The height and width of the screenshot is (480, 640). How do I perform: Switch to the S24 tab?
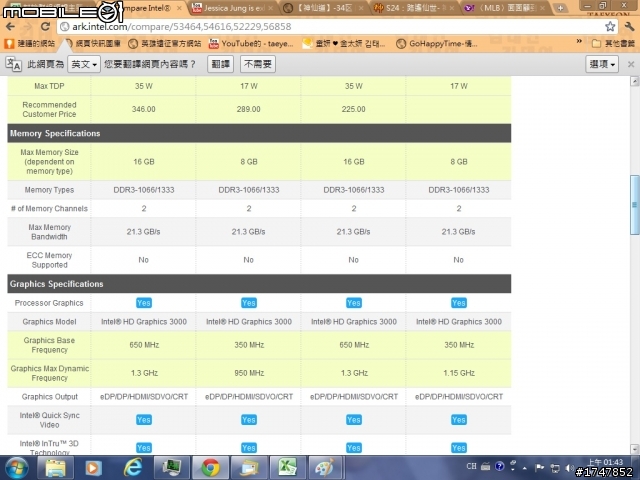point(415,8)
